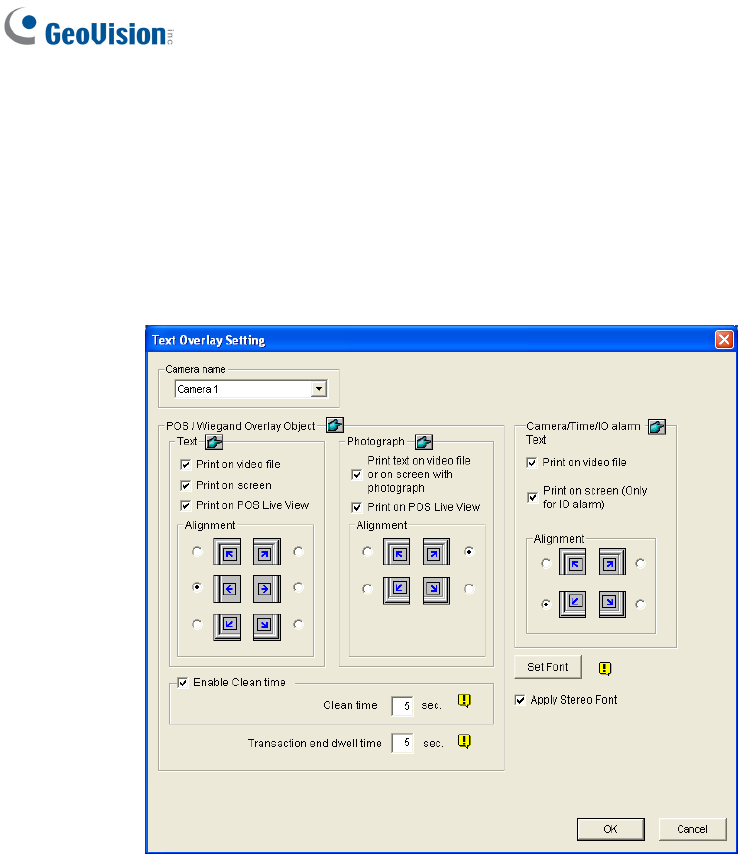This screenshot has height=854, width=738.
Task: Click the Set Font button
Action: (548, 667)
